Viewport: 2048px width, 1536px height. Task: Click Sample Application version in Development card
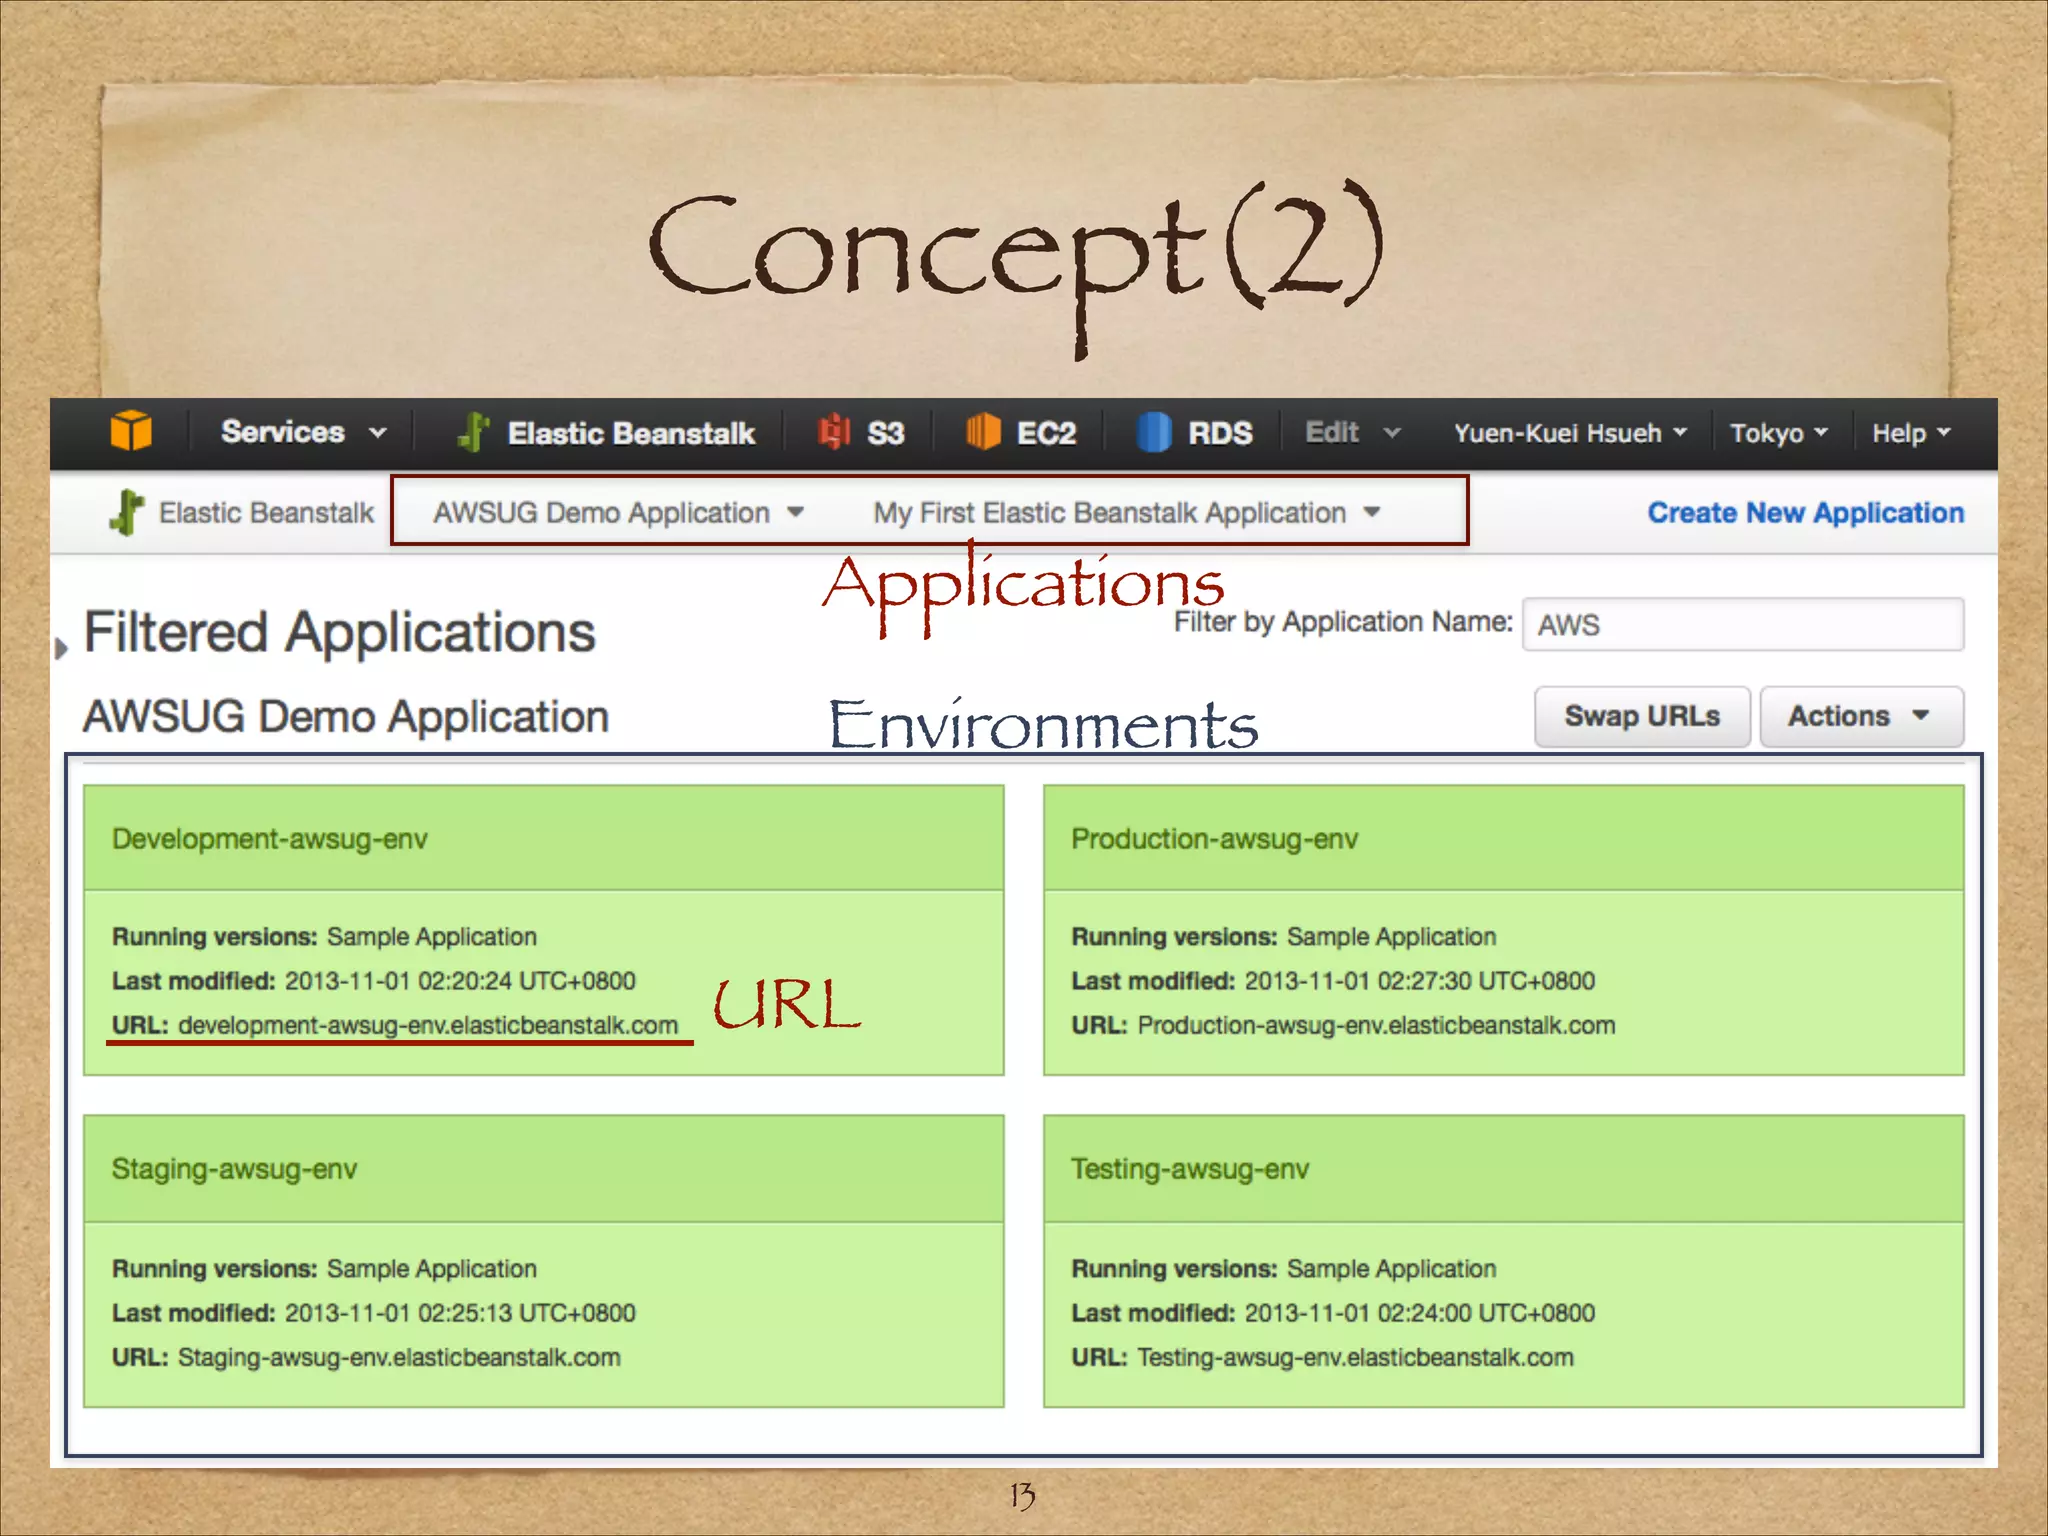pyautogui.click(x=432, y=937)
